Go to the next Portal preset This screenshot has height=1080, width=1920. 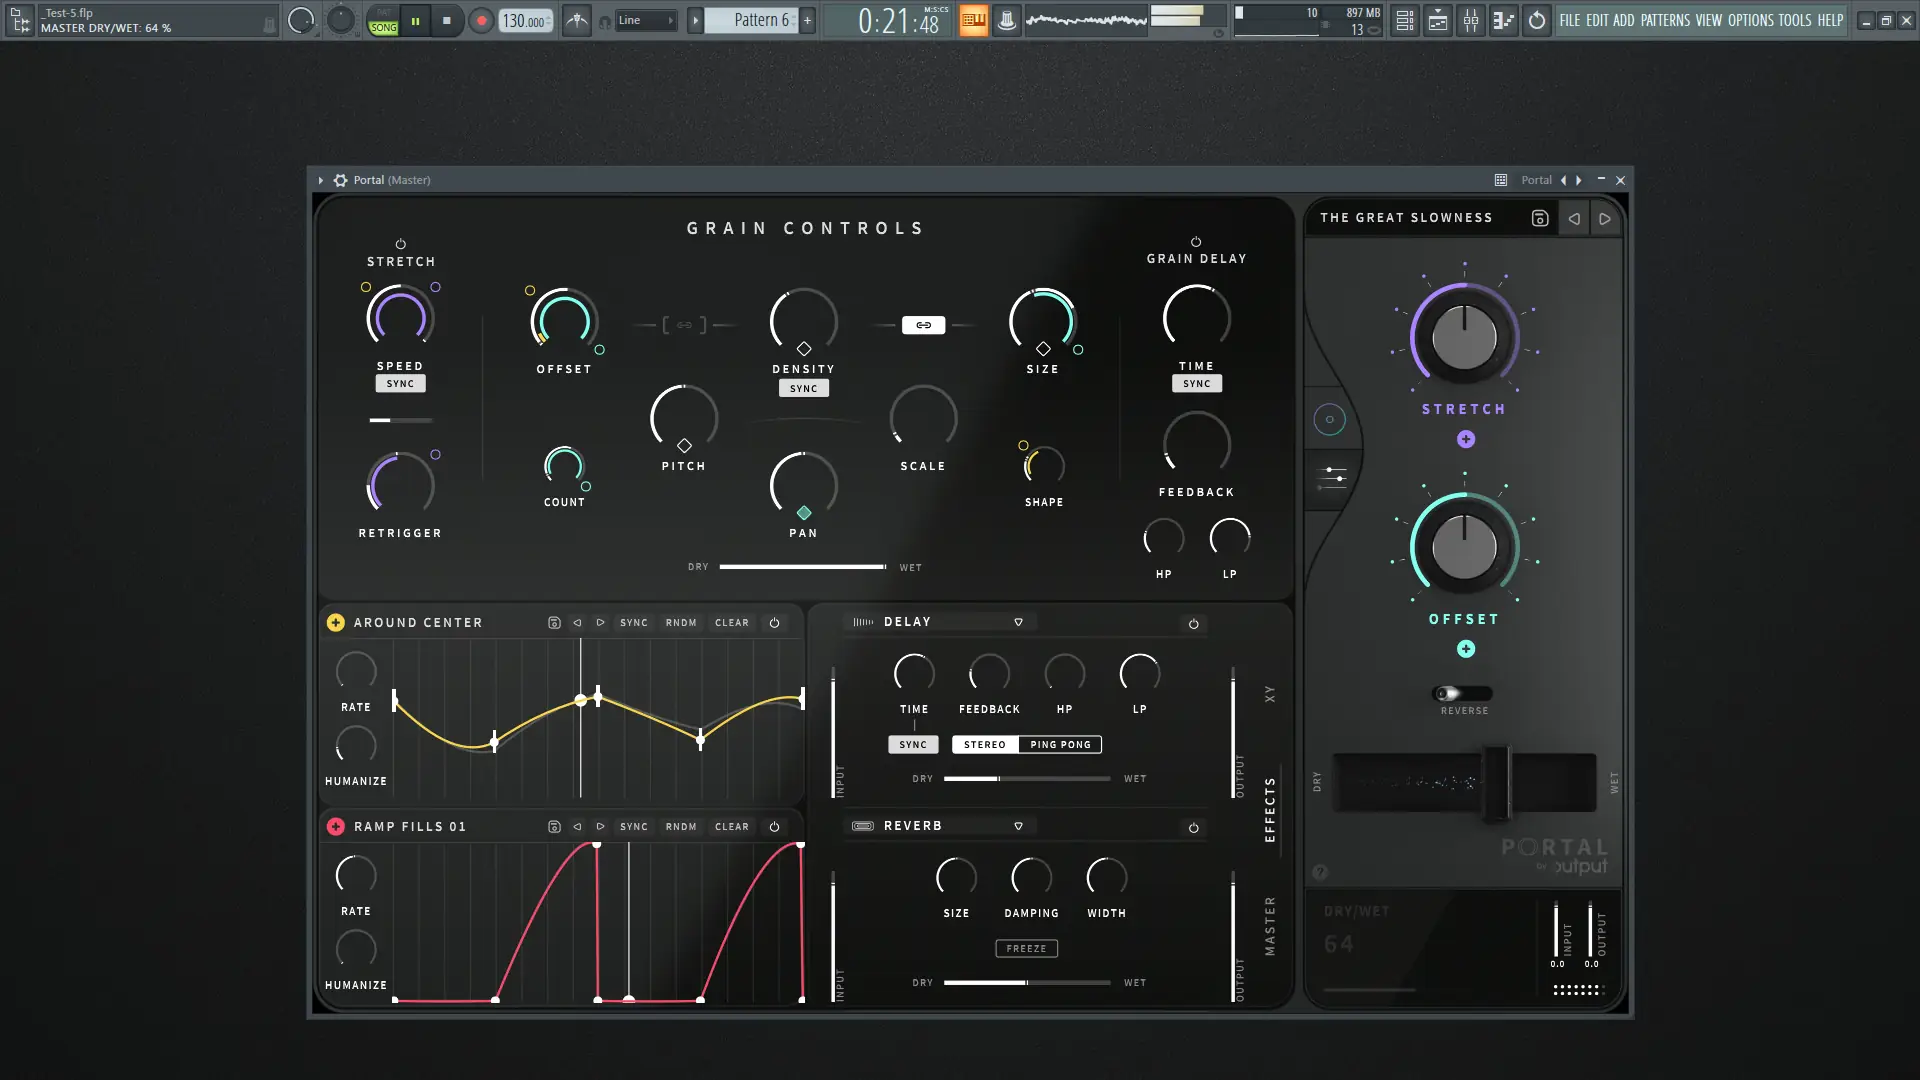(1605, 218)
